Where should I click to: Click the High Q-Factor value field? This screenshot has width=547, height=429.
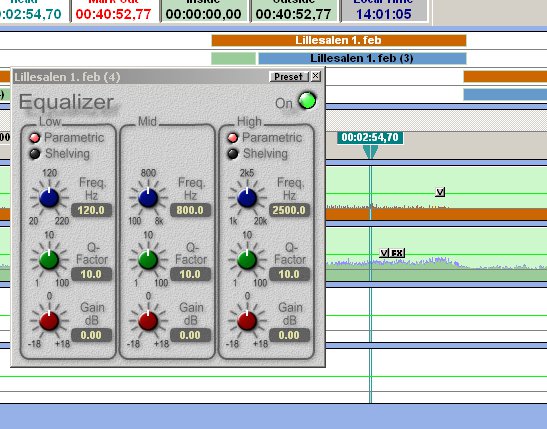(289, 274)
